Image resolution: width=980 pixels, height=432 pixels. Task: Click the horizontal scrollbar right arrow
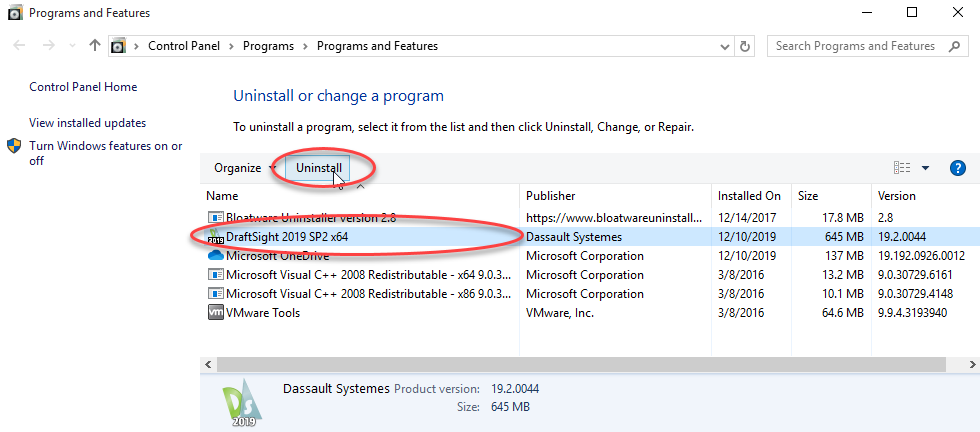tap(972, 364)
